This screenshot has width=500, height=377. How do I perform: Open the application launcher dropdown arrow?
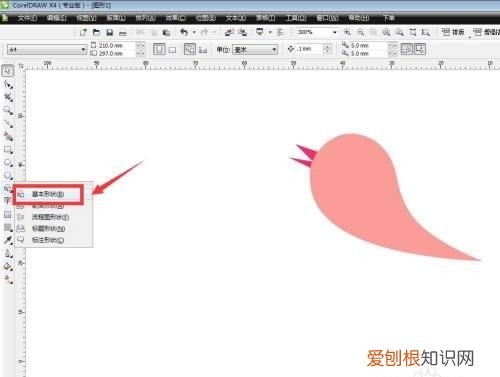click(270, 32)
